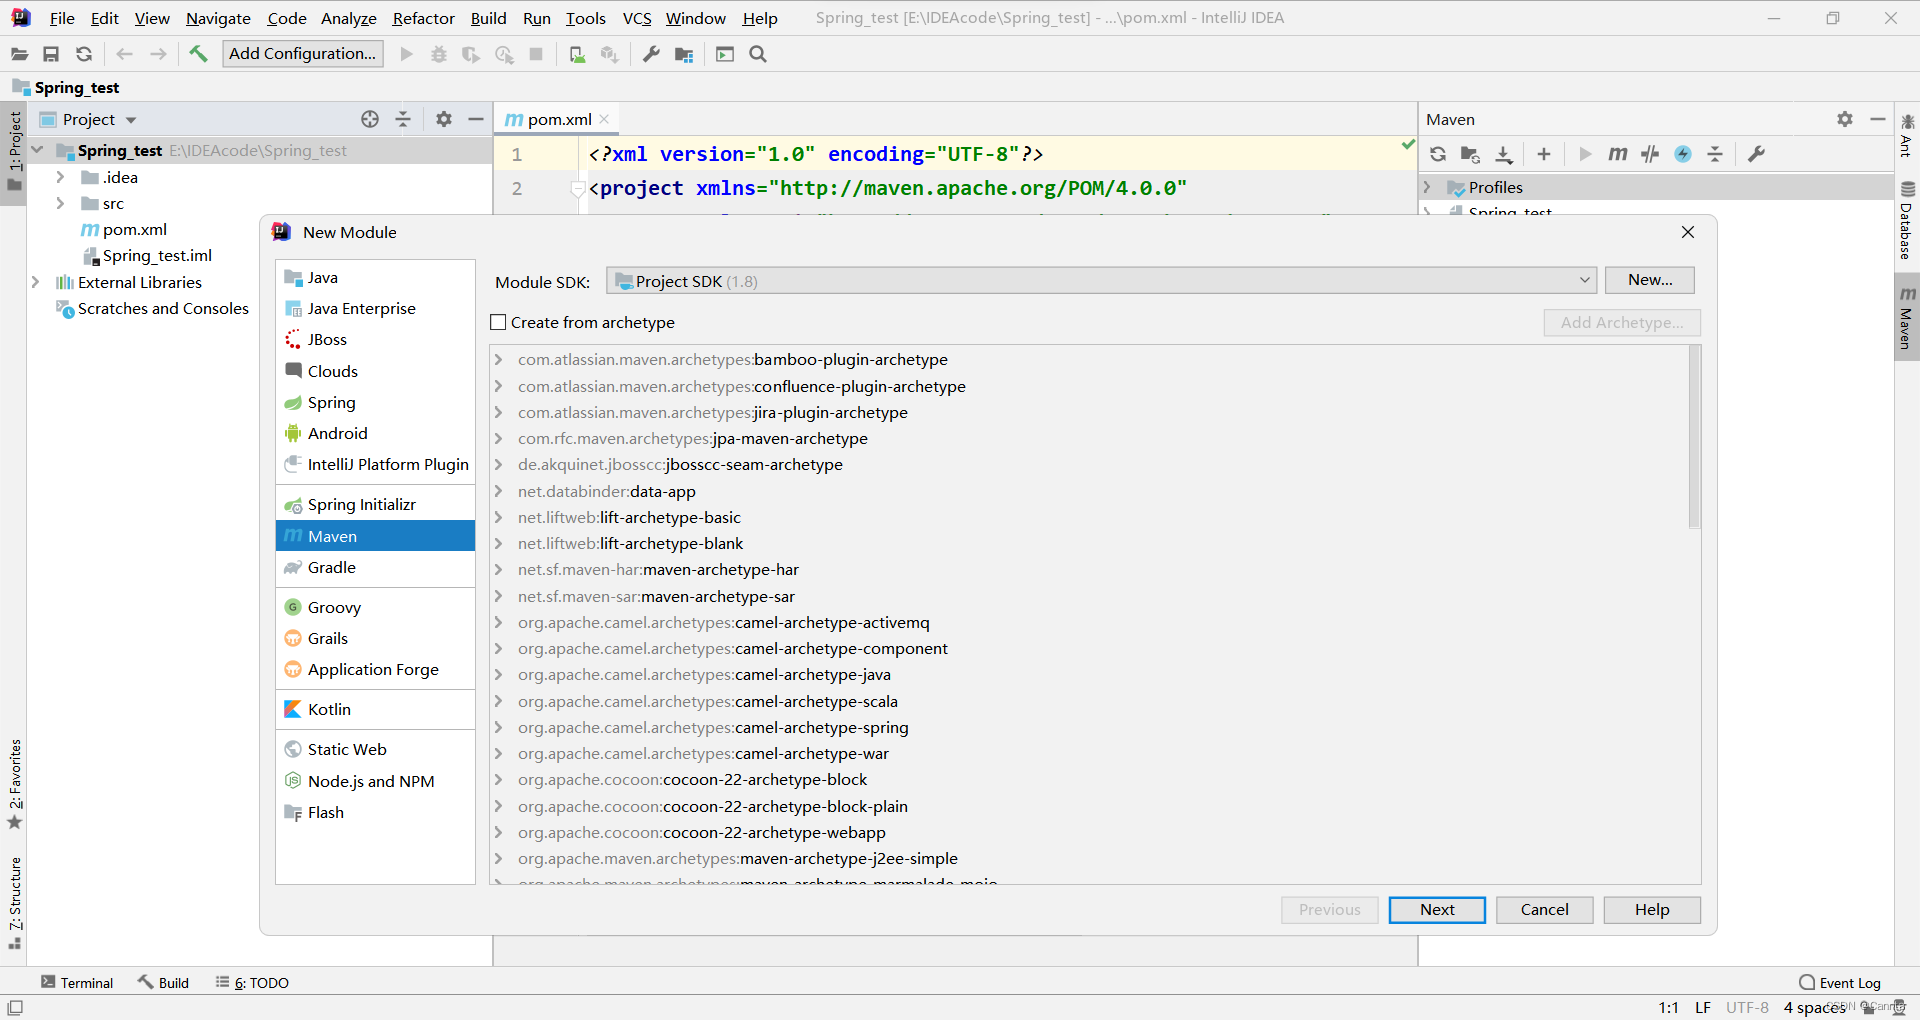Add Maven project with plus icon
The image size is (1920, 1020).
1544,154
